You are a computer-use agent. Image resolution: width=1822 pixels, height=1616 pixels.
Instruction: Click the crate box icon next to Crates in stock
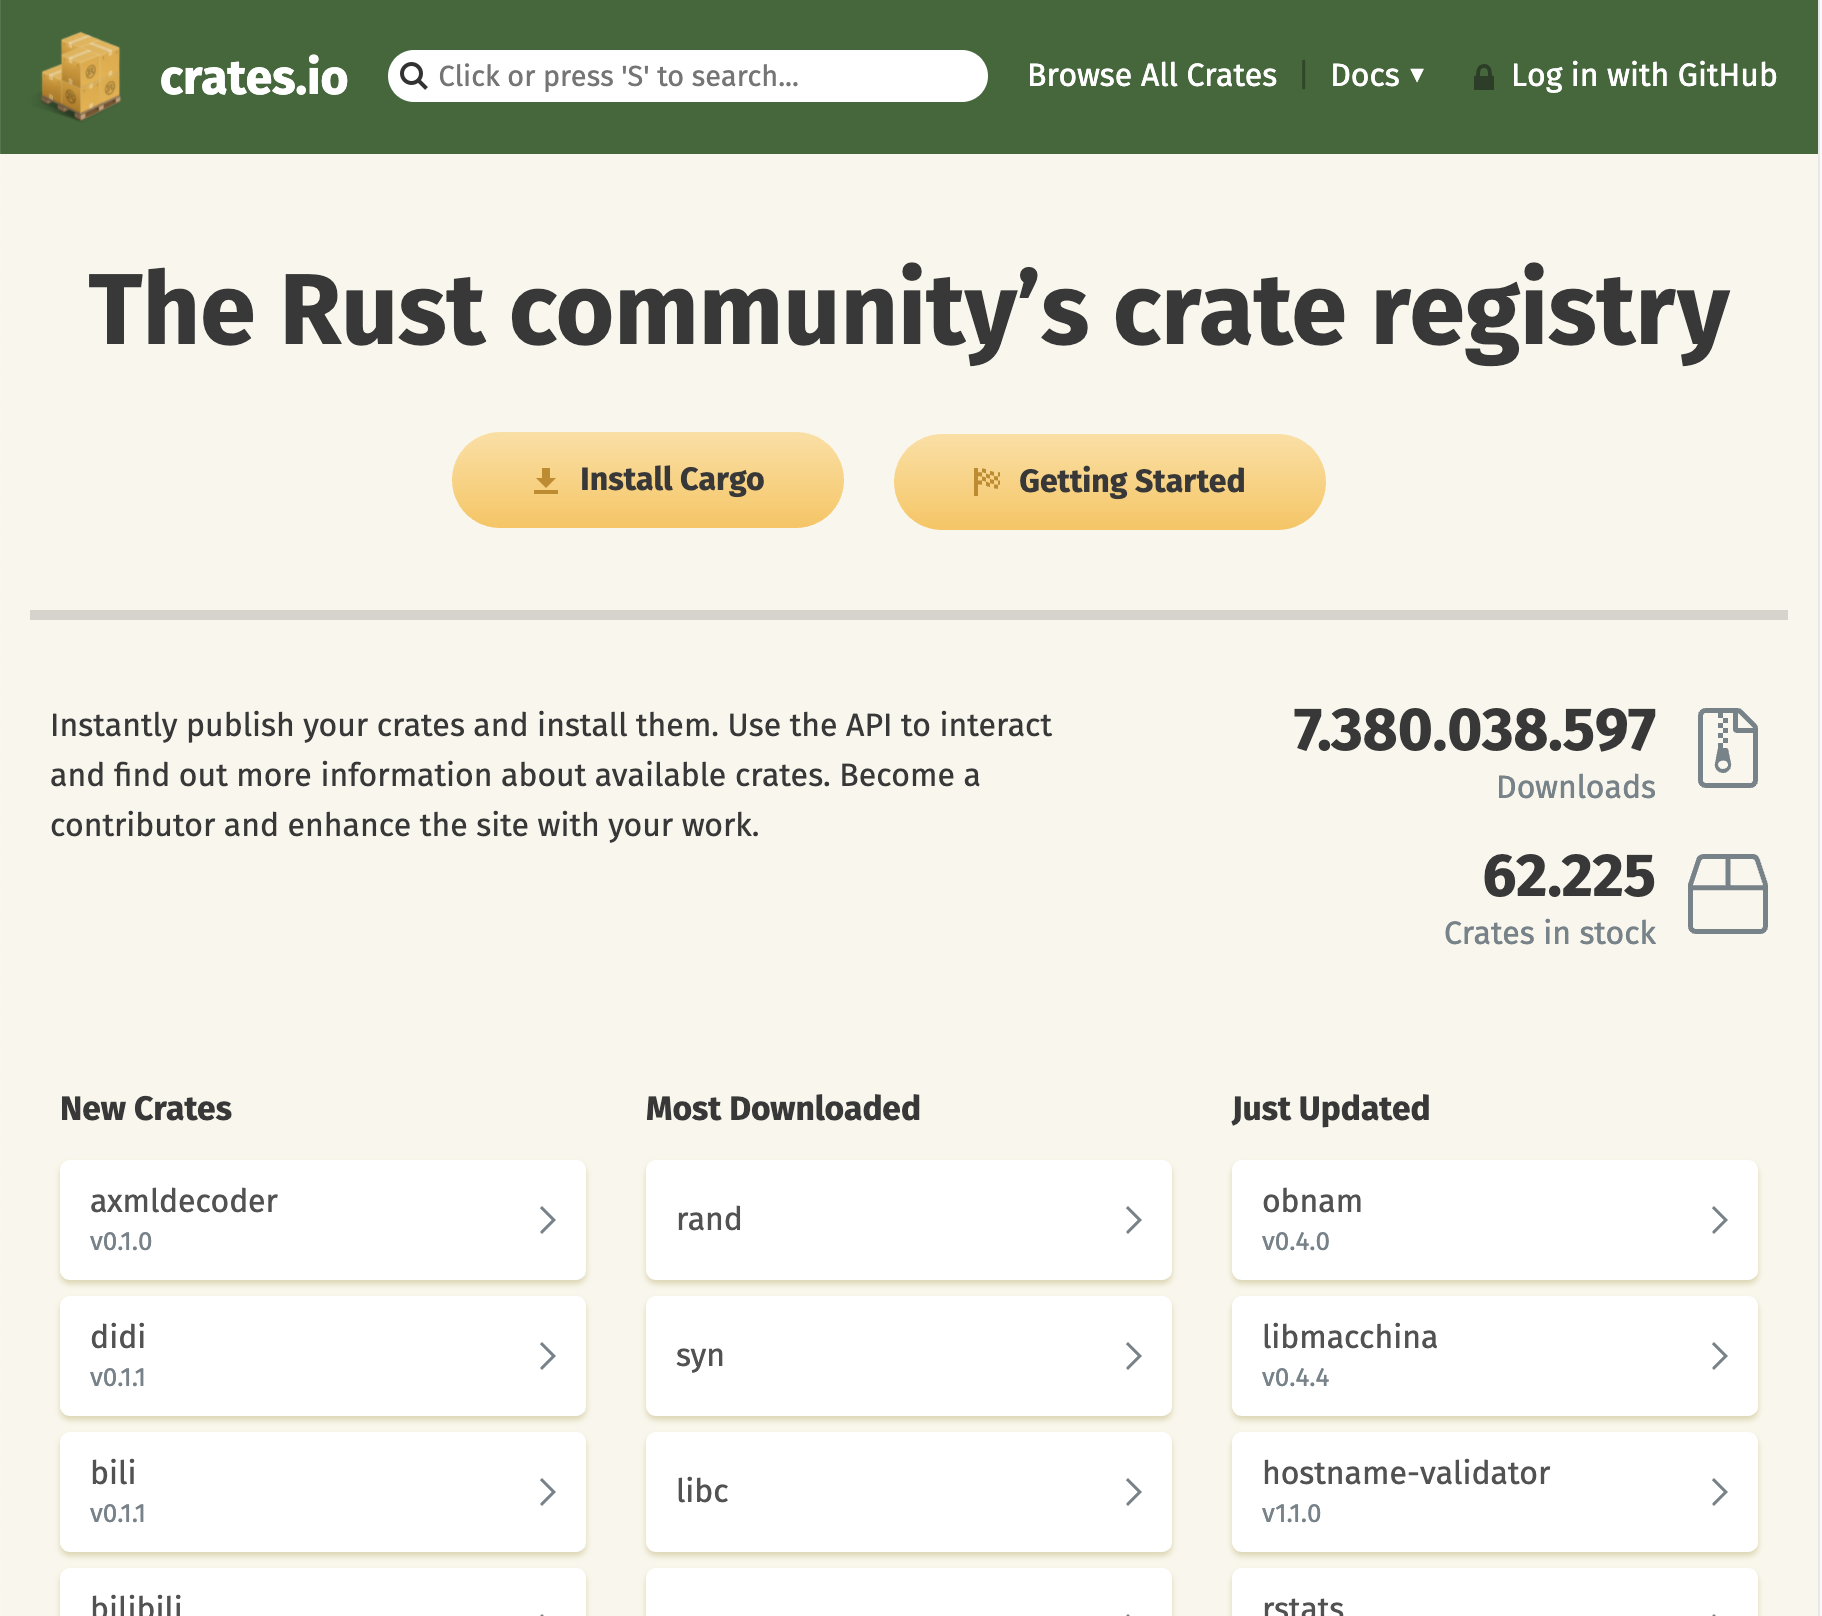click(x=1728, y=894)
